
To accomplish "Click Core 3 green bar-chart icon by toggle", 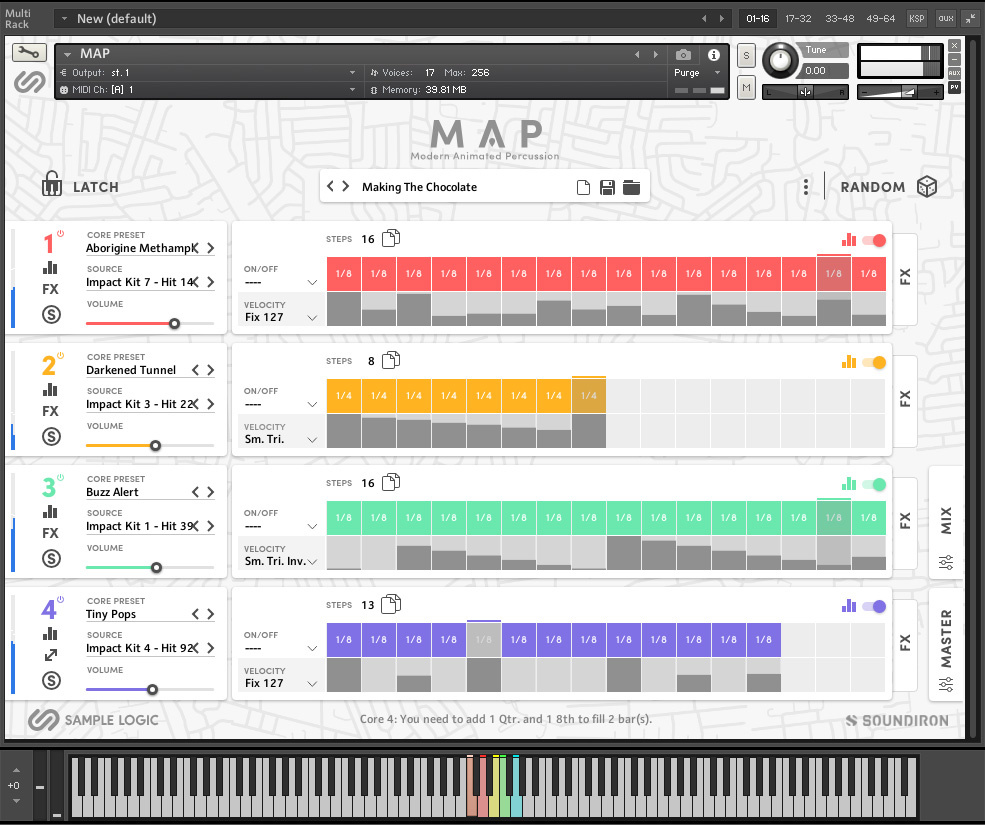I will (x=849, y=484).
